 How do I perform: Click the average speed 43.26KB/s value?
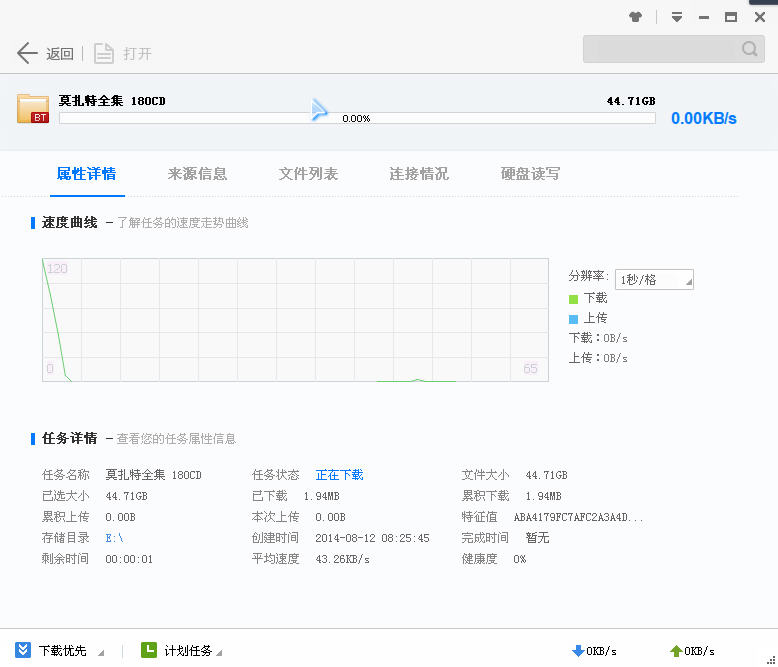(342, 559)
